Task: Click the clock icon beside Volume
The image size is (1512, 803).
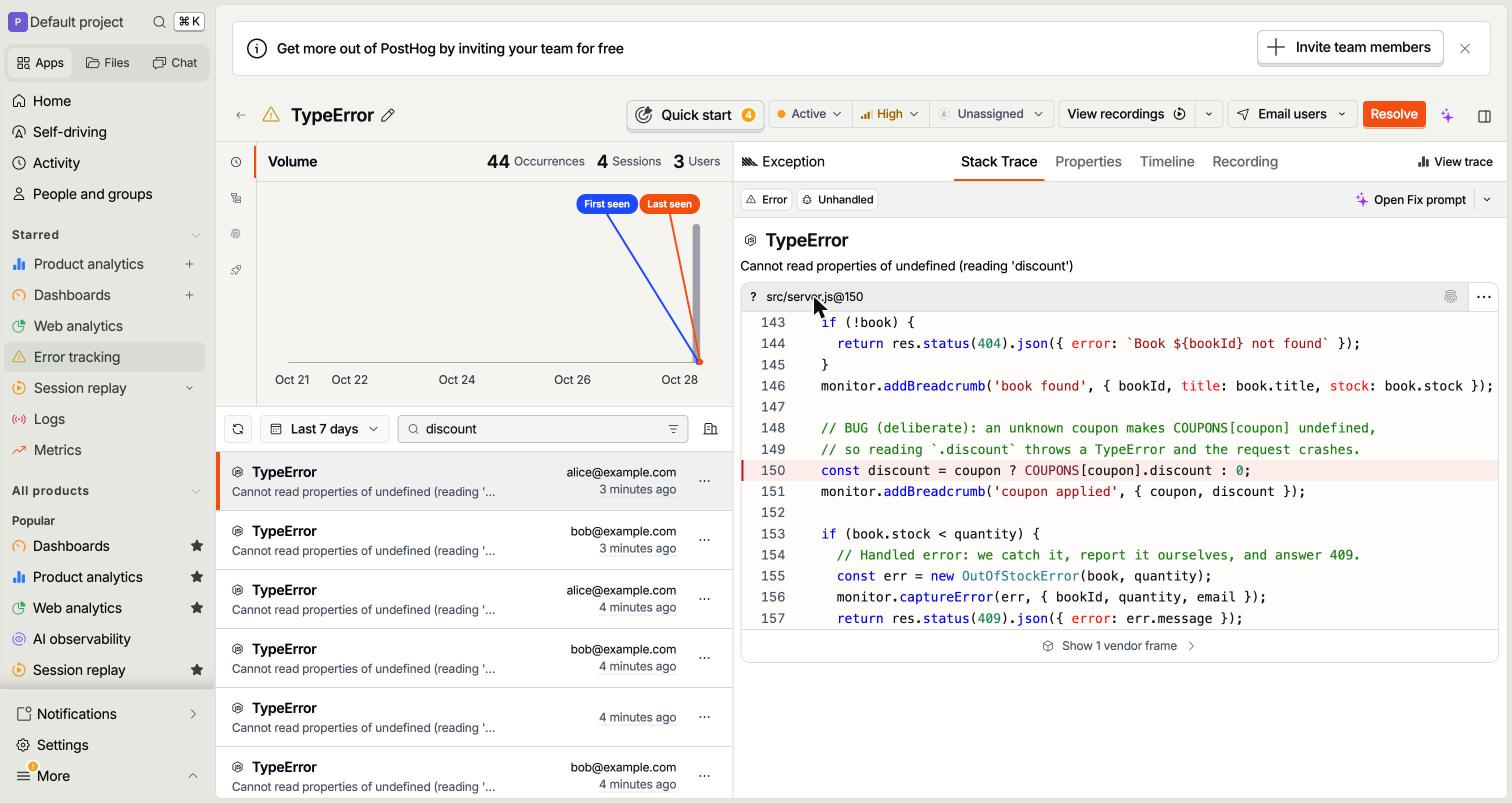Action: (x=236, y=162)
